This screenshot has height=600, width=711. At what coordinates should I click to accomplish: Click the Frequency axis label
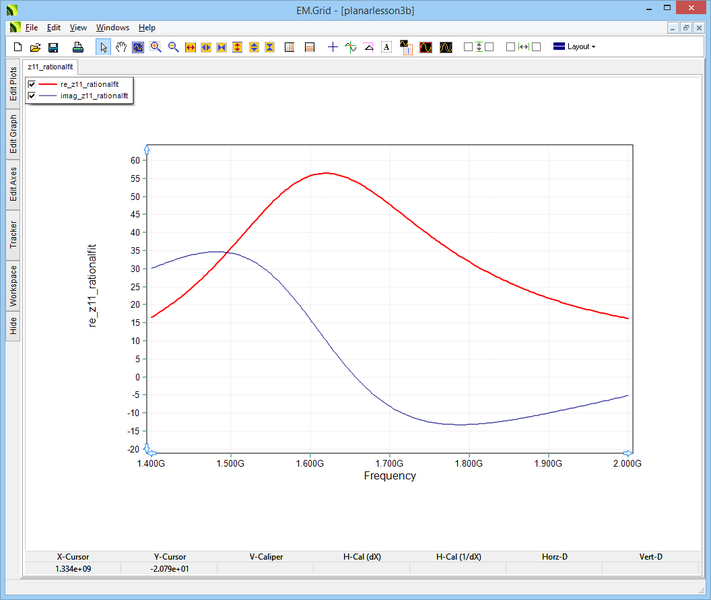(390, 476)
